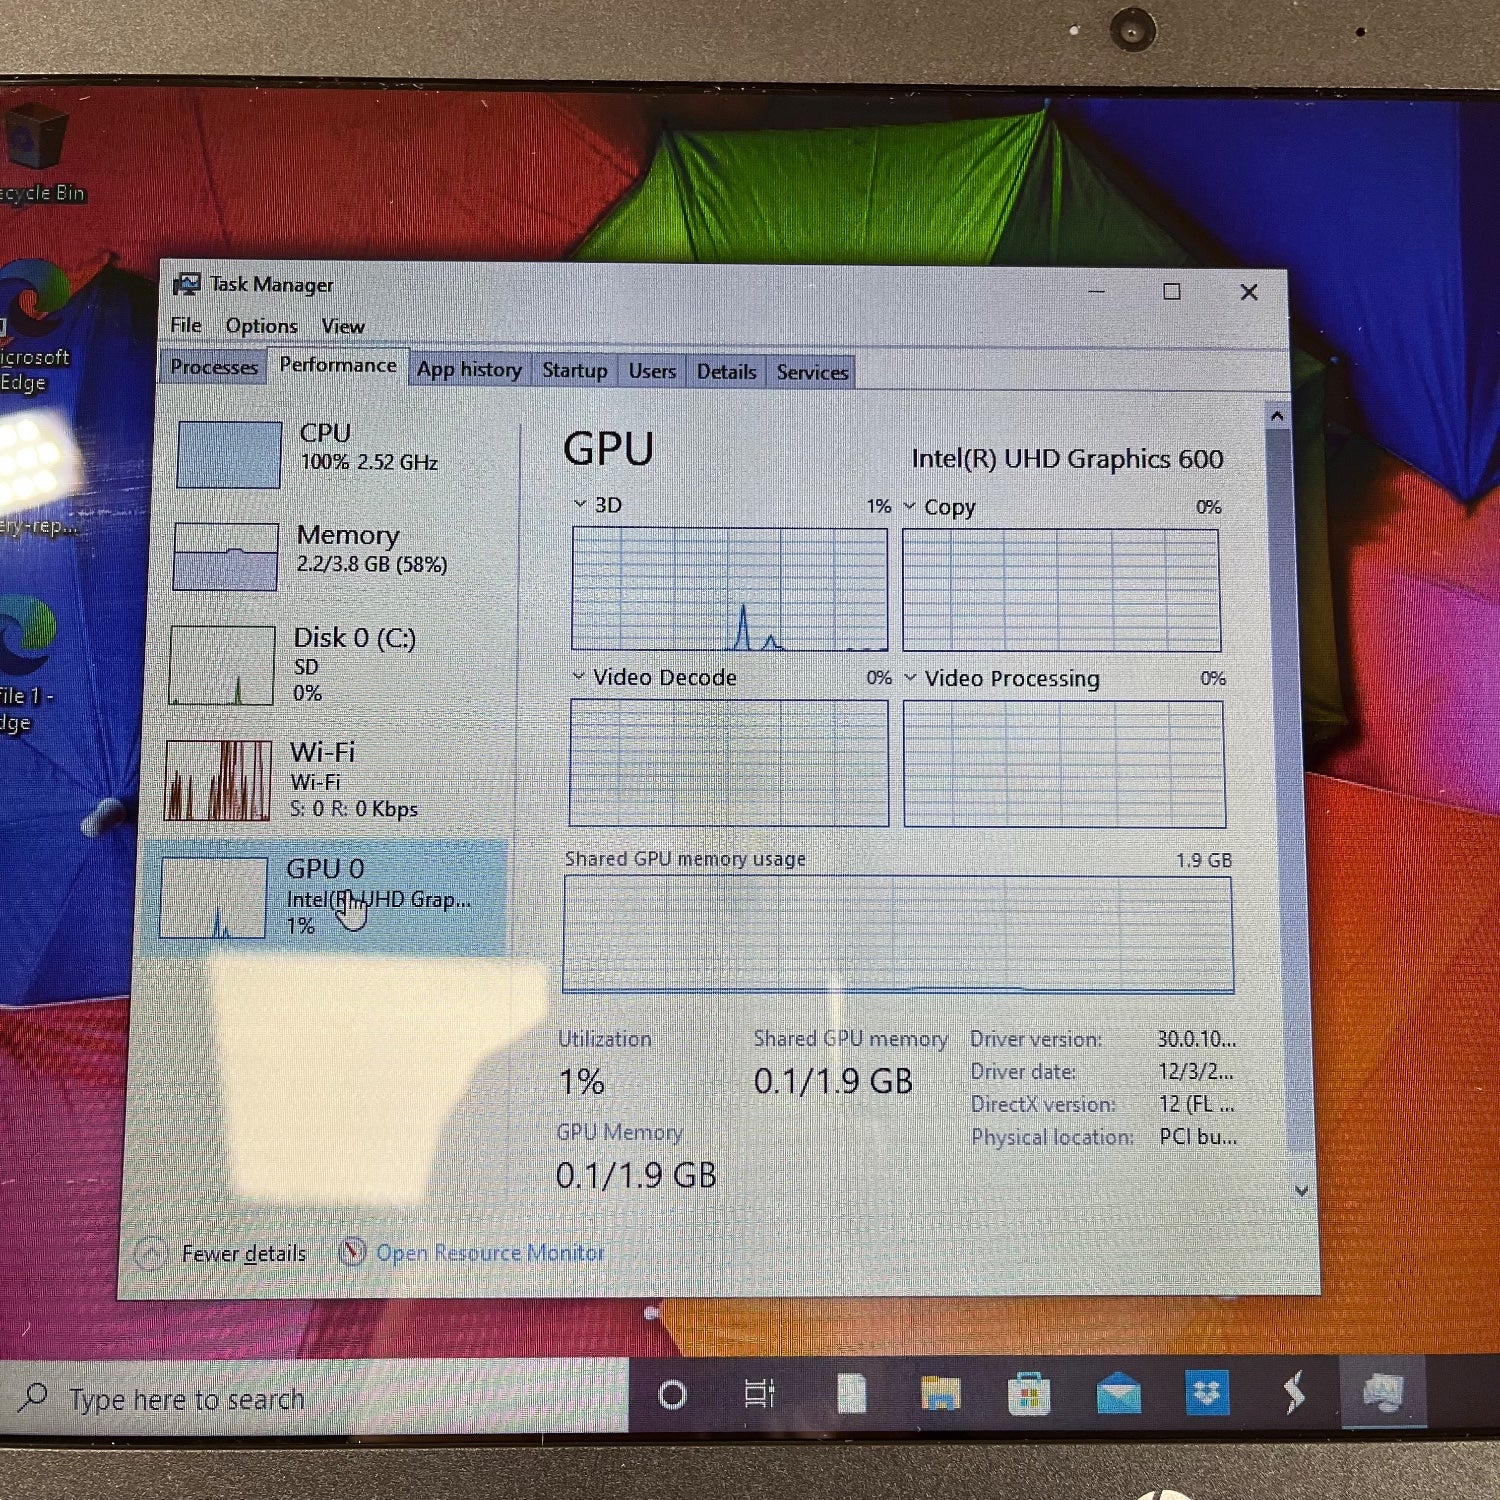Collapse the Video Decode graph section
The image size is (1500, 1500).
coord(578,677)
